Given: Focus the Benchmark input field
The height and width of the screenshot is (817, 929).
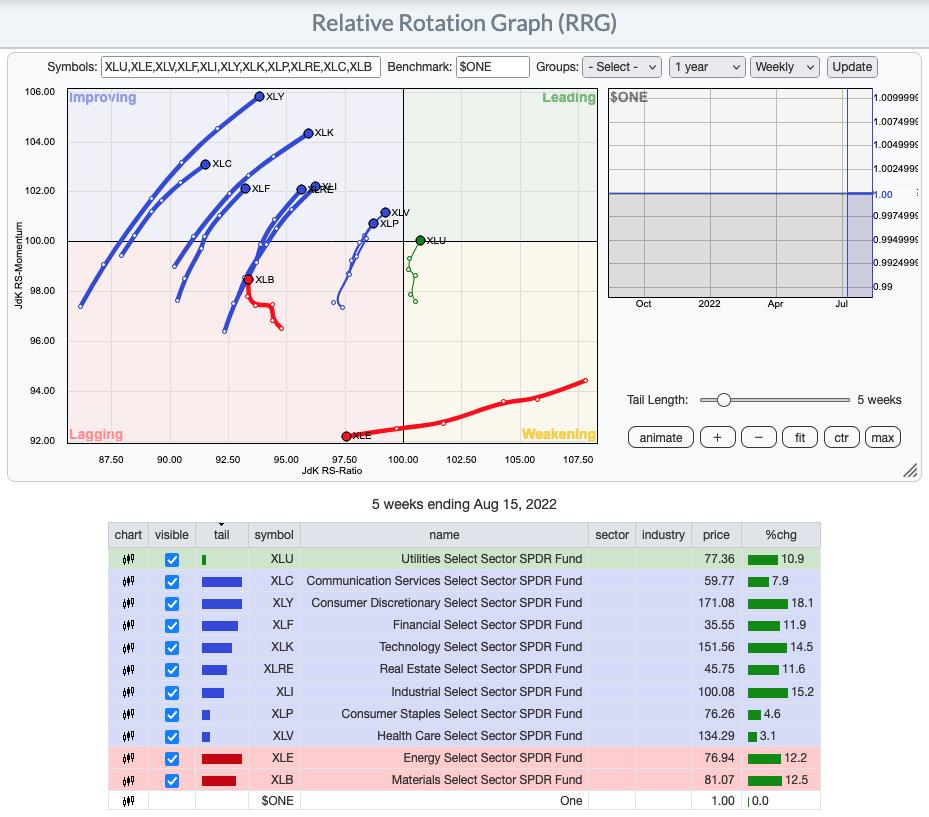Looking at the screenshot, I should point(492,67).
